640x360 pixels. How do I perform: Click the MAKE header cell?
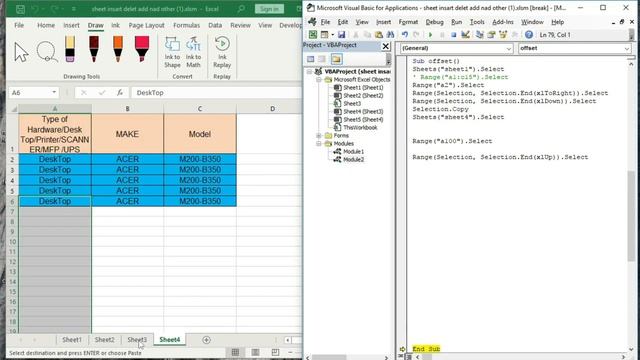point(127,134)
